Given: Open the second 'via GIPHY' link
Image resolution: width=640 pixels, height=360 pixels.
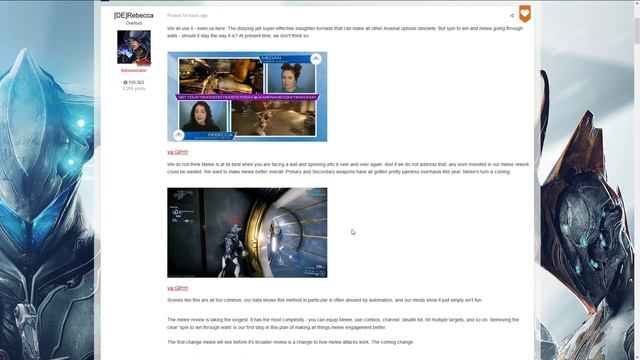Looking at the screenshot, I should (178, 288).
